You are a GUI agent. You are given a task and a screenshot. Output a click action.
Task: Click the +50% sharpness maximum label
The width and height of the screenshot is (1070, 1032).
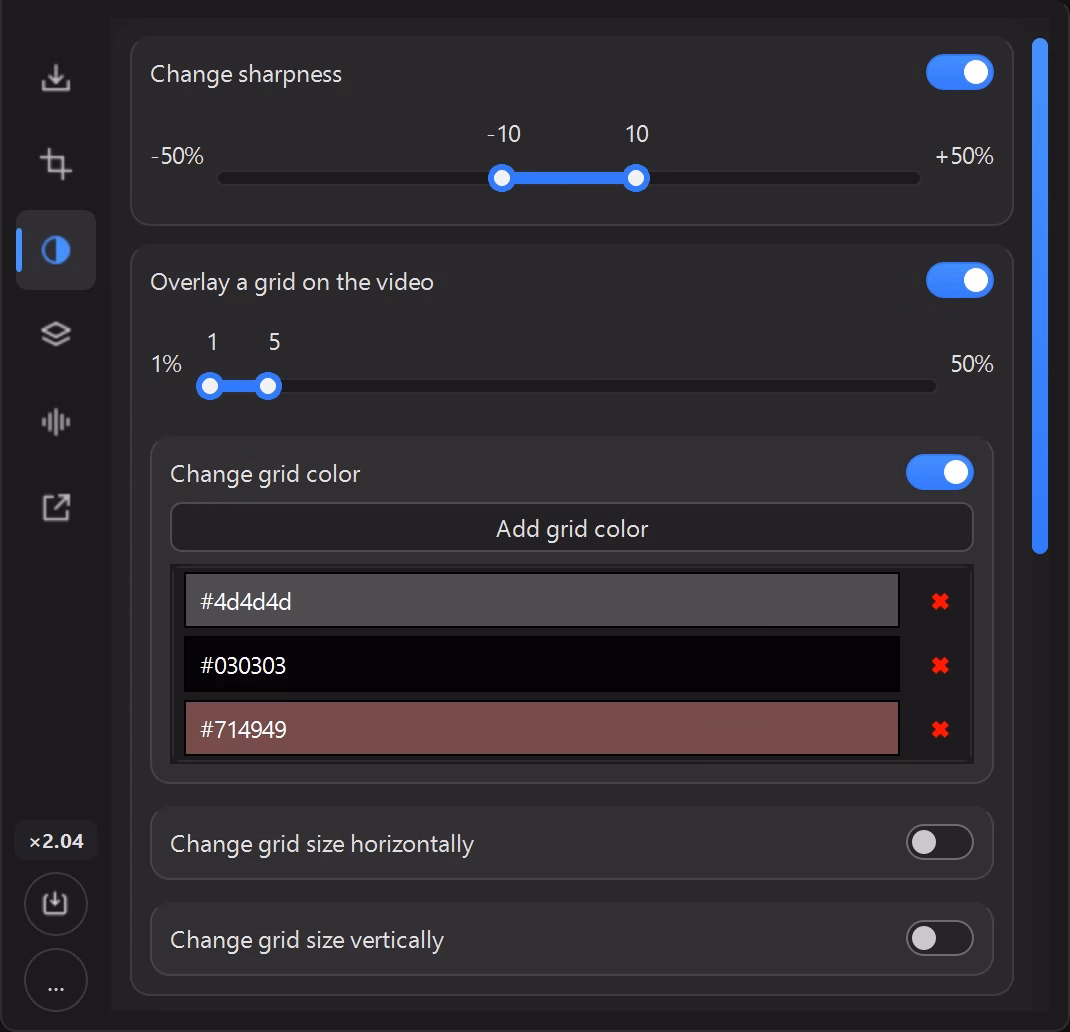click(x=964, y=156)
